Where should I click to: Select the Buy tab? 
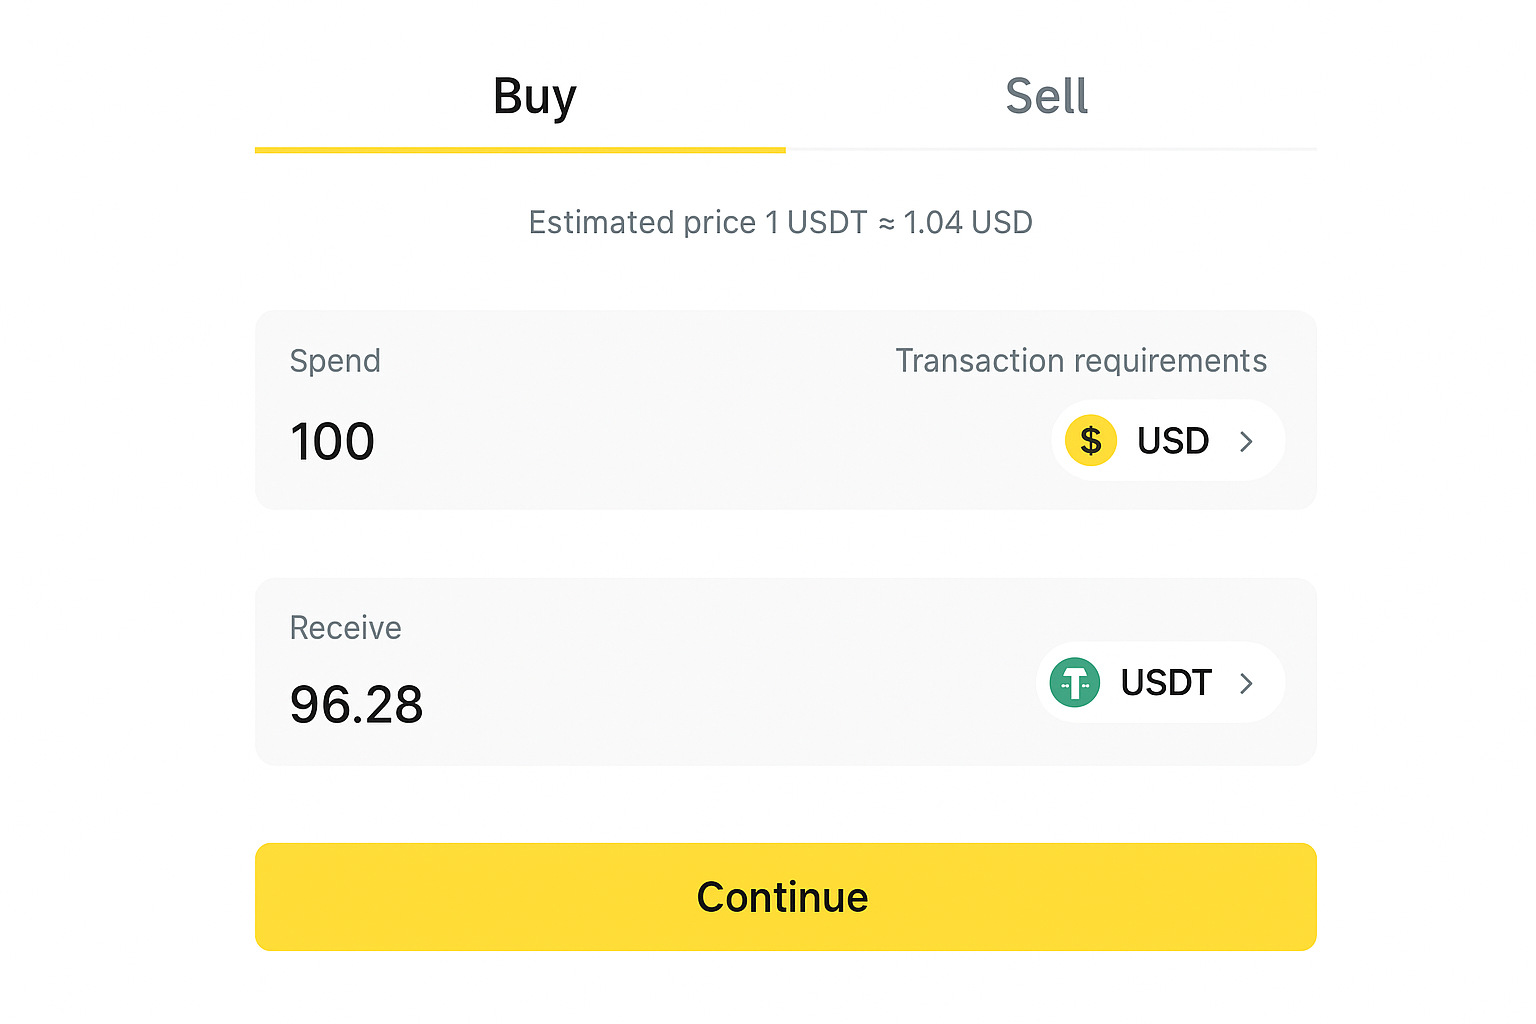point(534,95)
